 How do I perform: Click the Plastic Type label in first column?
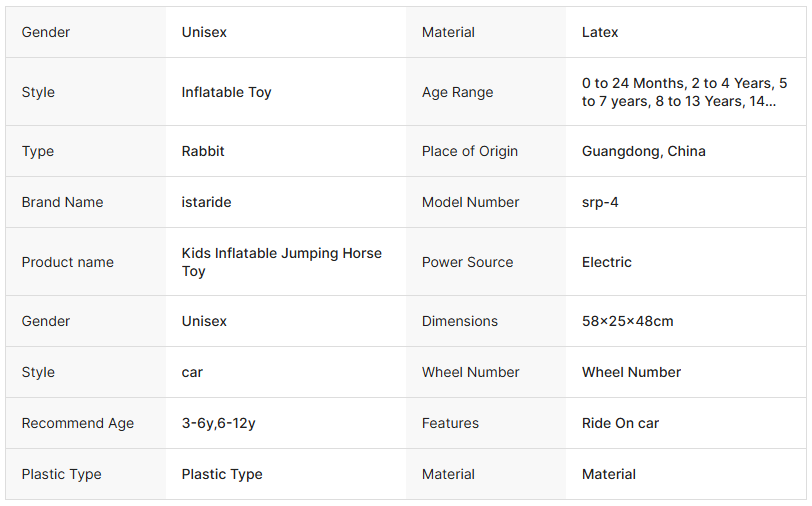[62, 474]
